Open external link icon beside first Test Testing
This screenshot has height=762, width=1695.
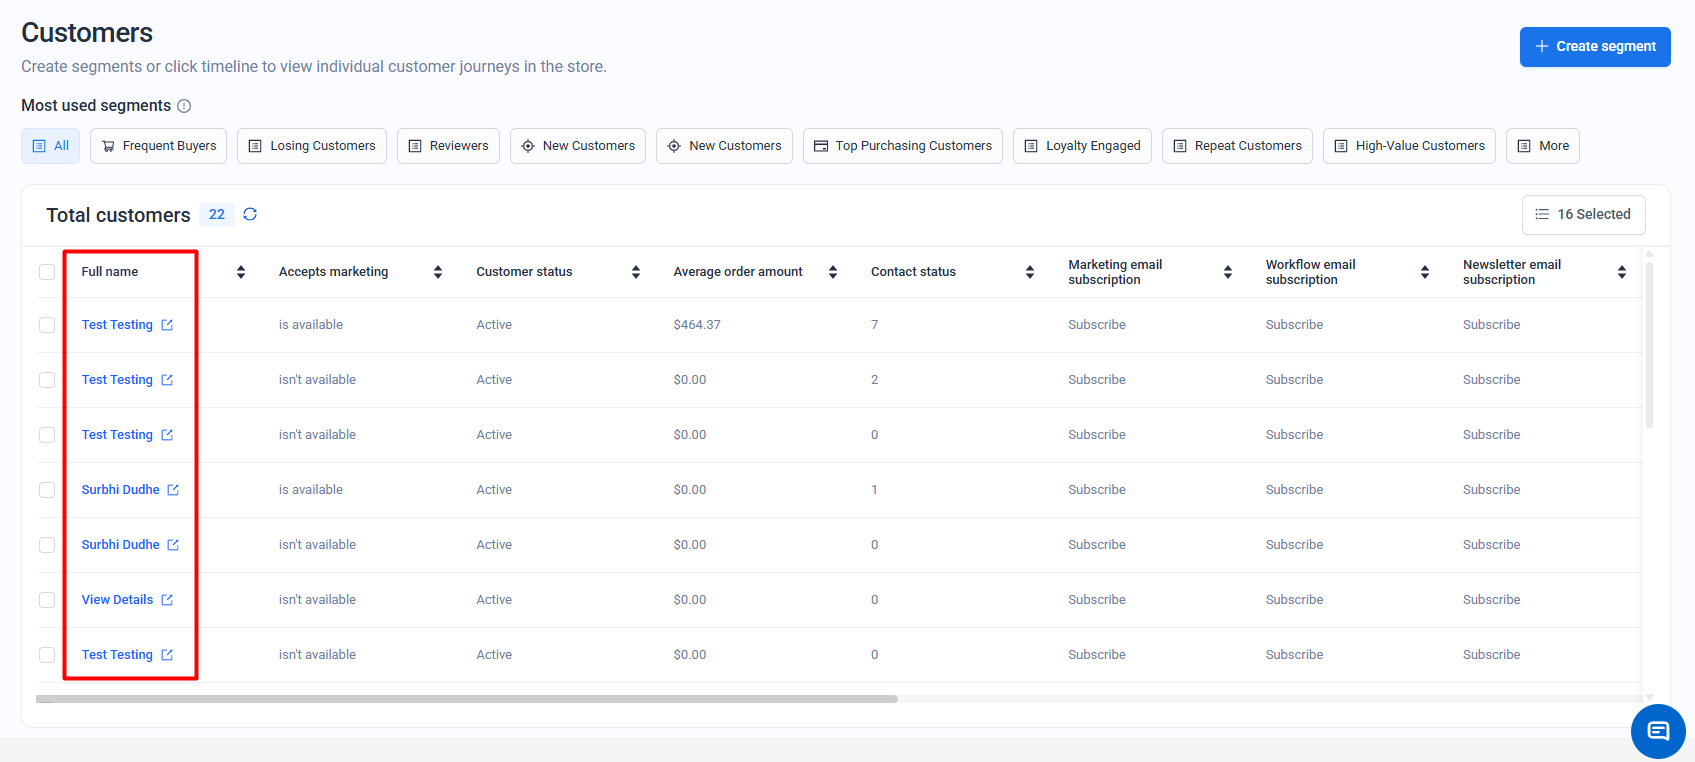point(167,325)
